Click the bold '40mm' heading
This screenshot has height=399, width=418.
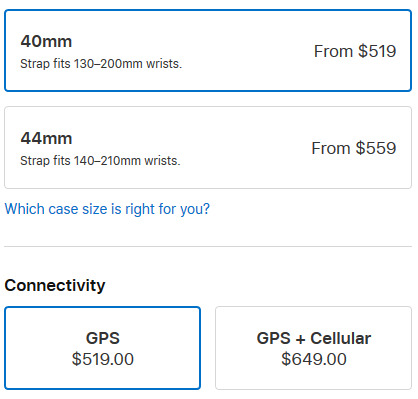coord(46,42)
